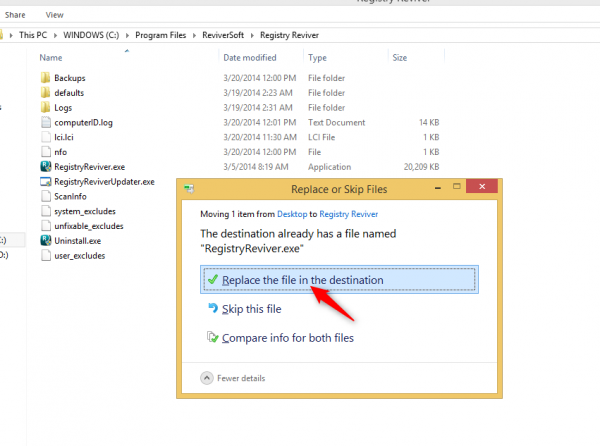Image resolution: width=600 pixels, height=446 pixels.
Task: Open the Desktop link in dialog
Action: 292,214
